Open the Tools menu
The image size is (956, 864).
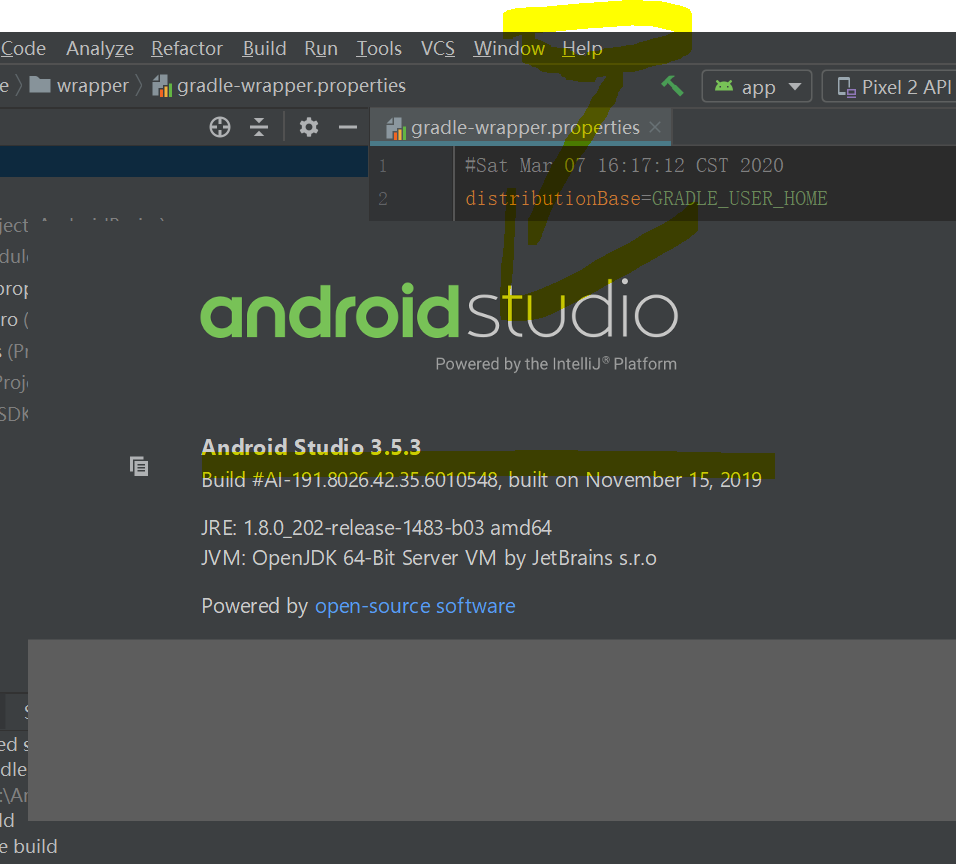(379, 48)
